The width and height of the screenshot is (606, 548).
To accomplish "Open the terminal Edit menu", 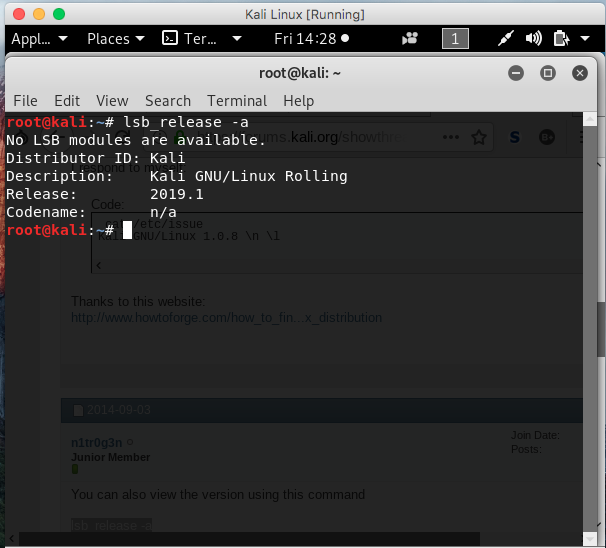I will (x=67, y=101).
